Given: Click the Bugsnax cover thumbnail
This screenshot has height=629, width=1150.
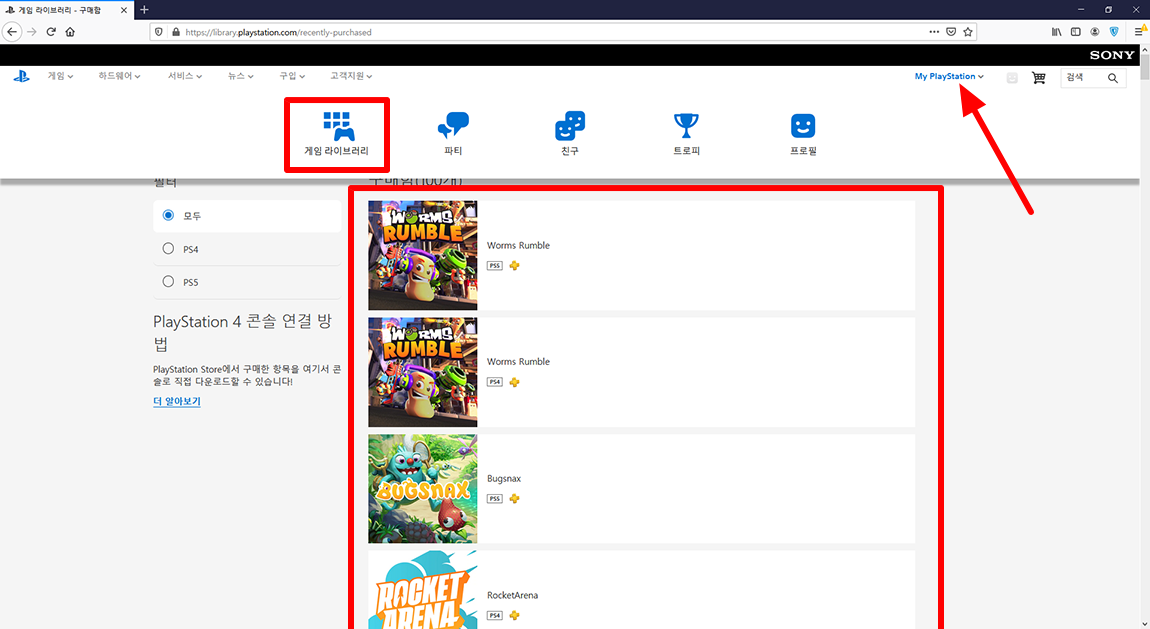Looking at the screenshot, I should 422,489.
